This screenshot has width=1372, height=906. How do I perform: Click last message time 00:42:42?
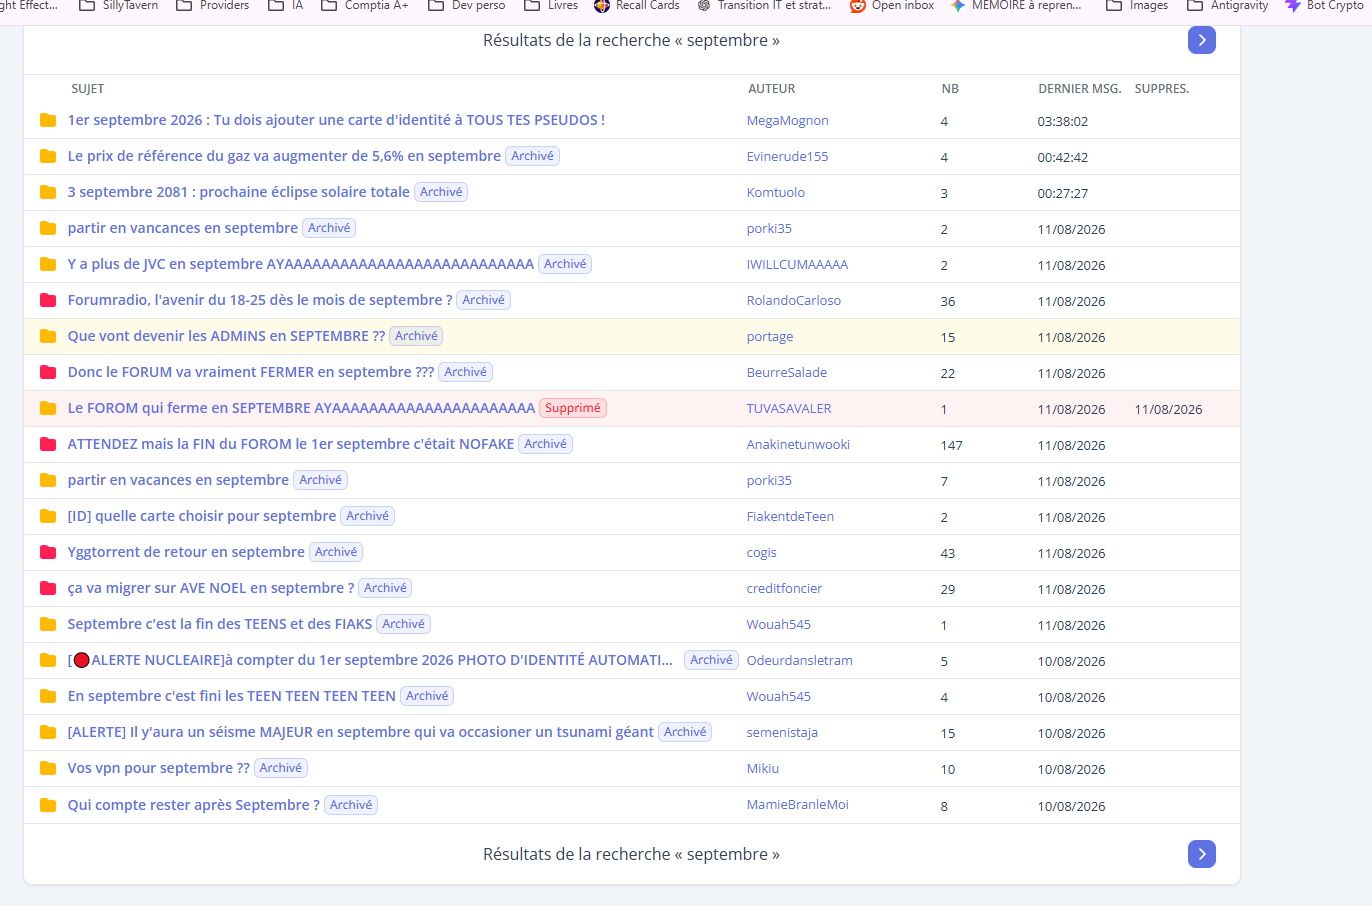(1063, 157)
